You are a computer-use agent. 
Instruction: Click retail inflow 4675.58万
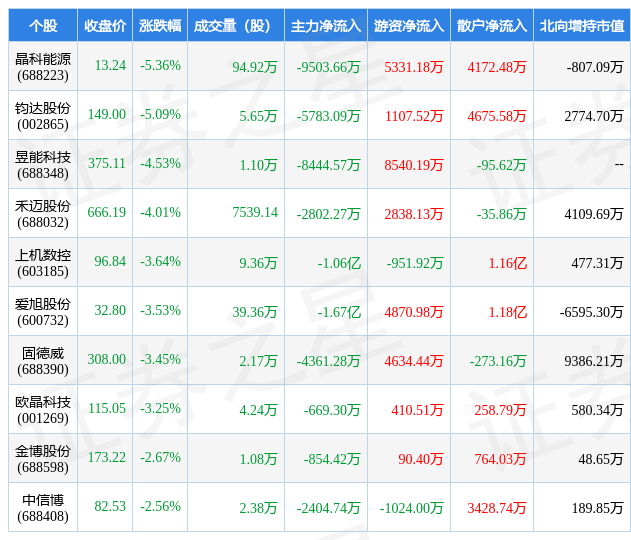[497, 116]
